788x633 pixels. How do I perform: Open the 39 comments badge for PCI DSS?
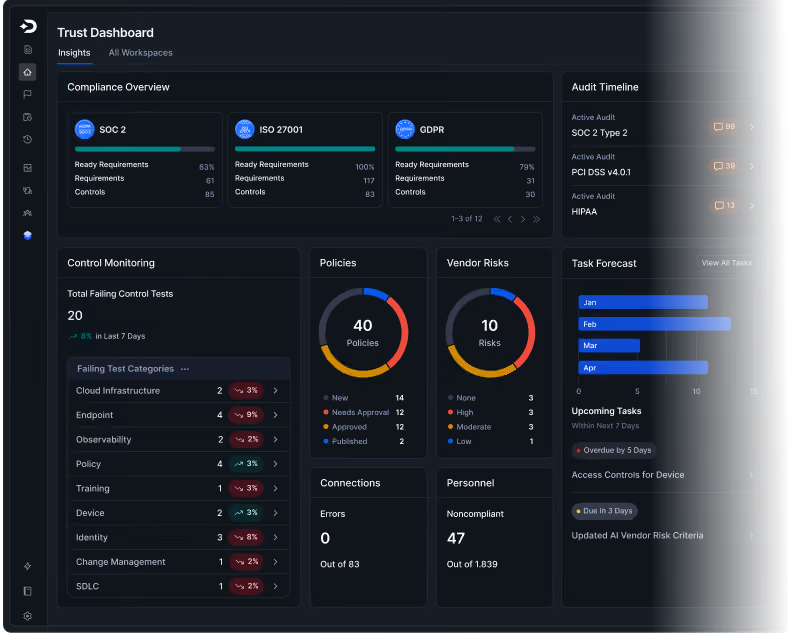click(x=724, y=166)
